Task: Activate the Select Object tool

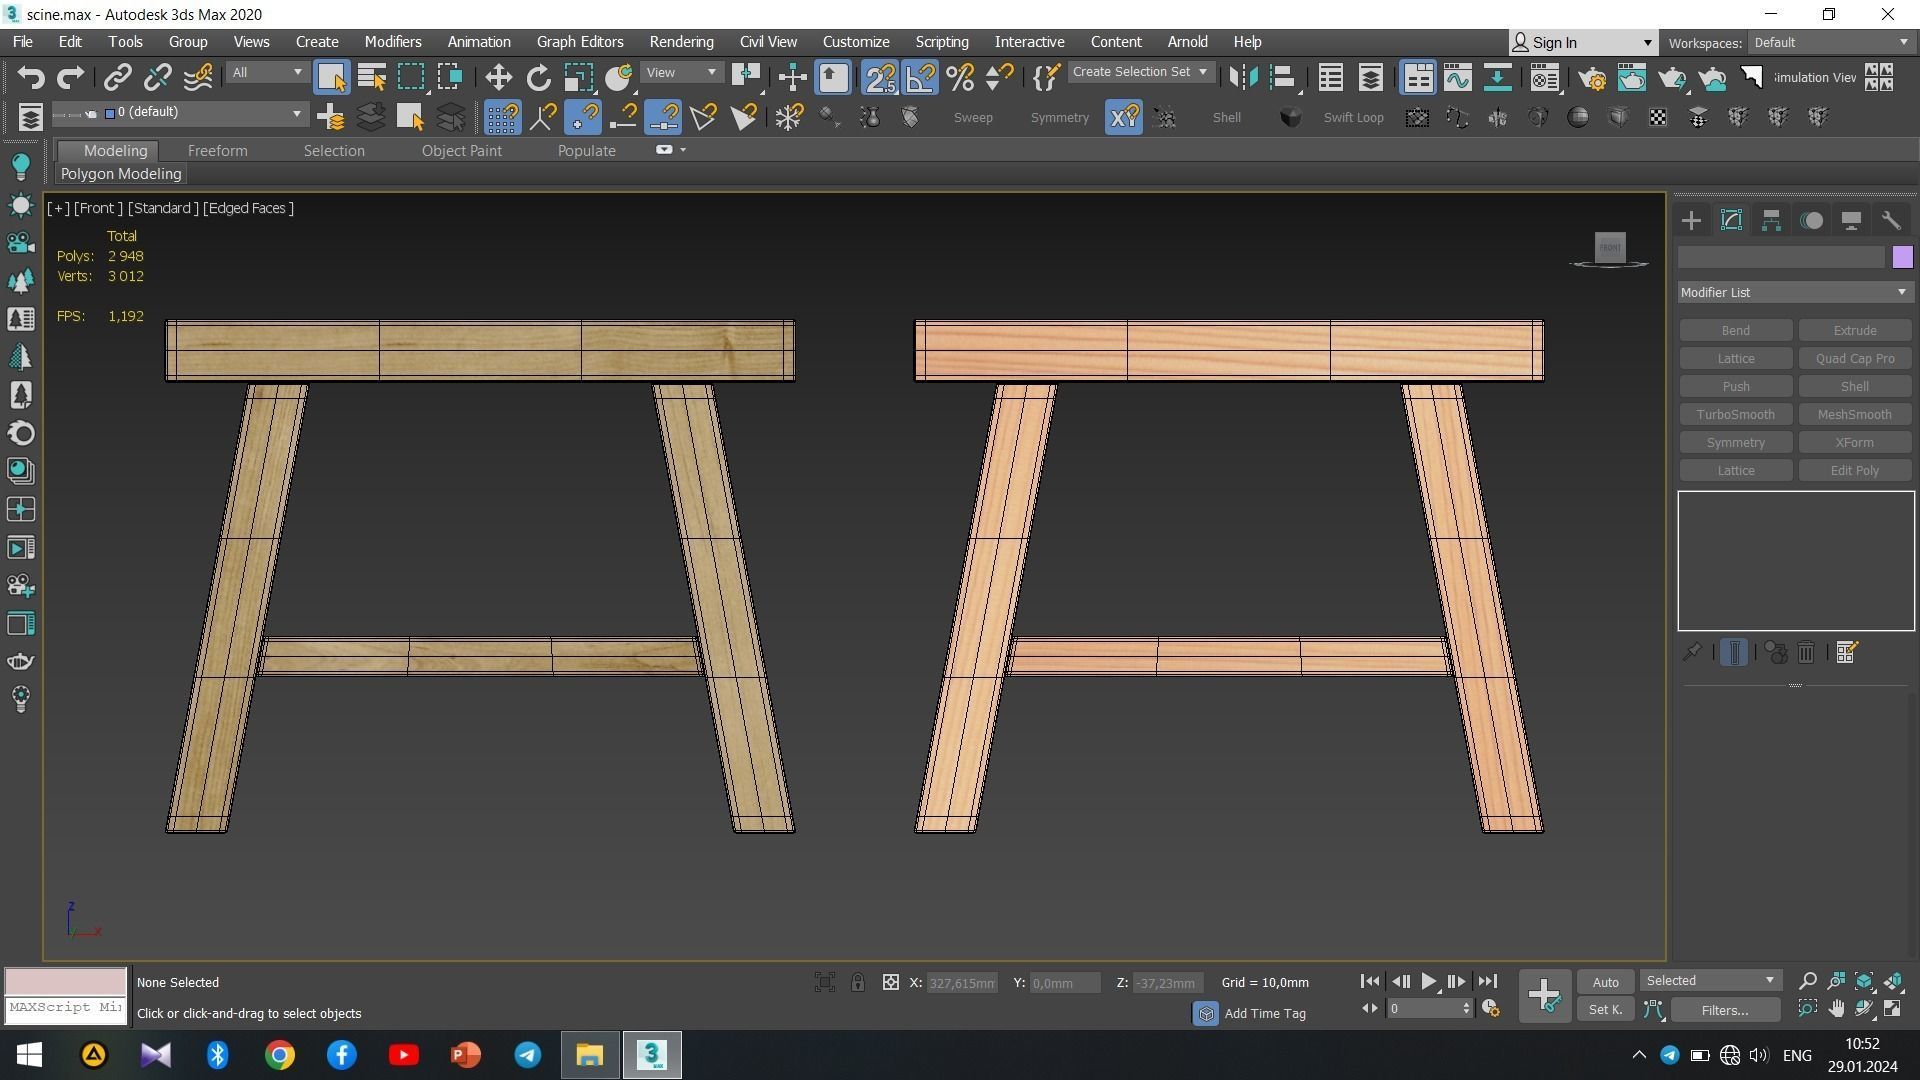Action: [331, 77]
